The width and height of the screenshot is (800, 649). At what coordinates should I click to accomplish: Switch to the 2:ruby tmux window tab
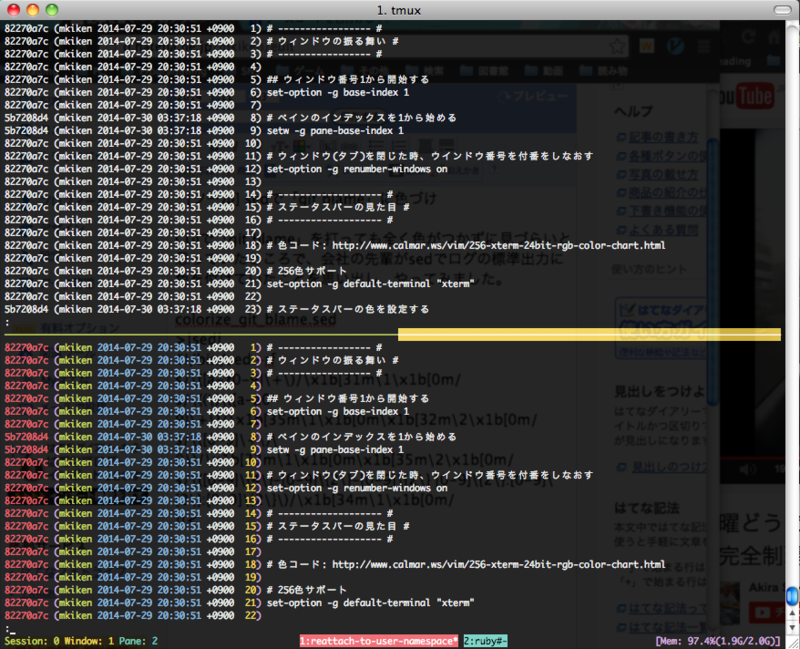[x=485, y=641]
